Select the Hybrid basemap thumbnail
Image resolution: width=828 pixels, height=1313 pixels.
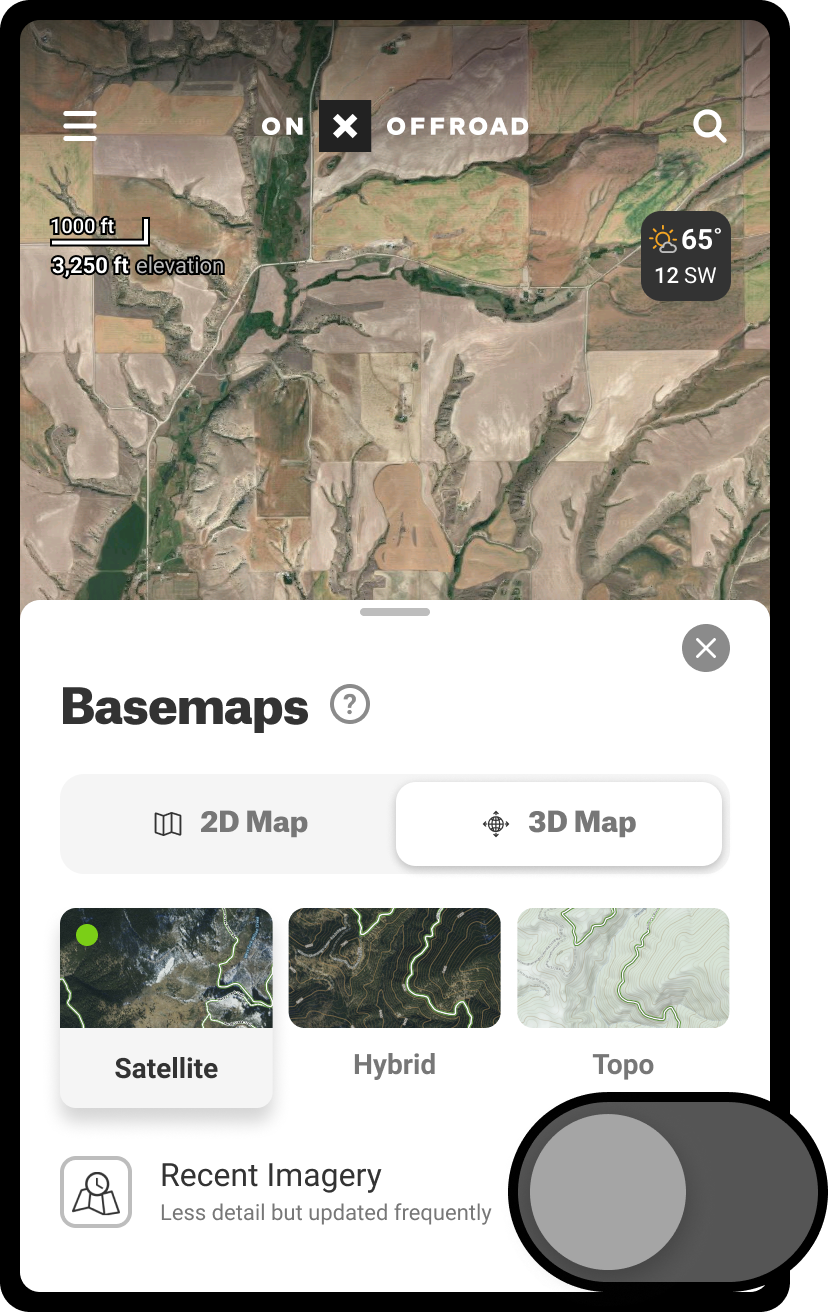pos(395,968)
